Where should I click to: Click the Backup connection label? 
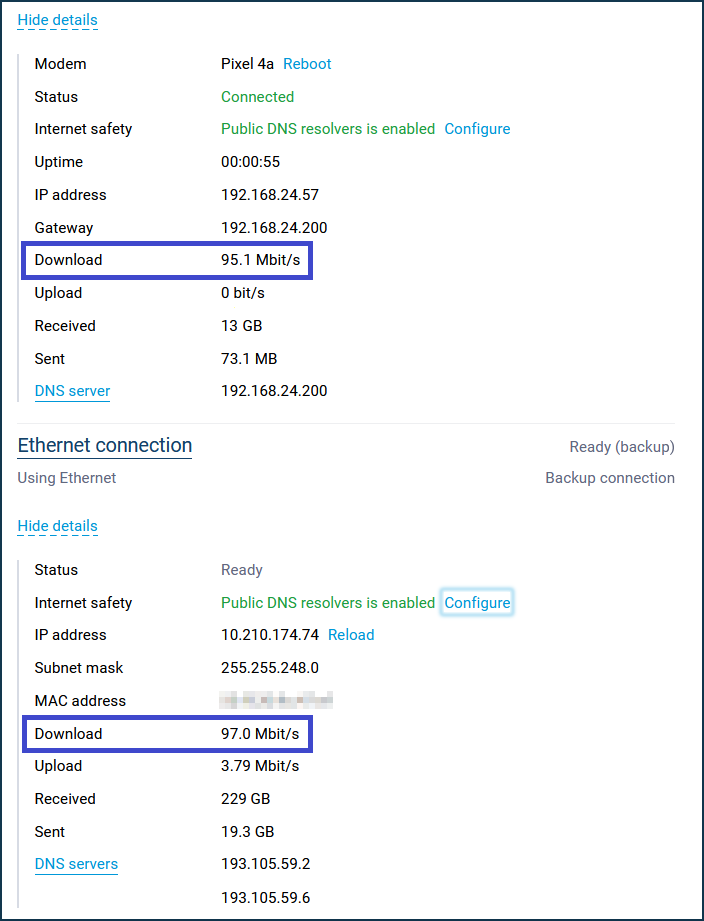click(610, 478)
